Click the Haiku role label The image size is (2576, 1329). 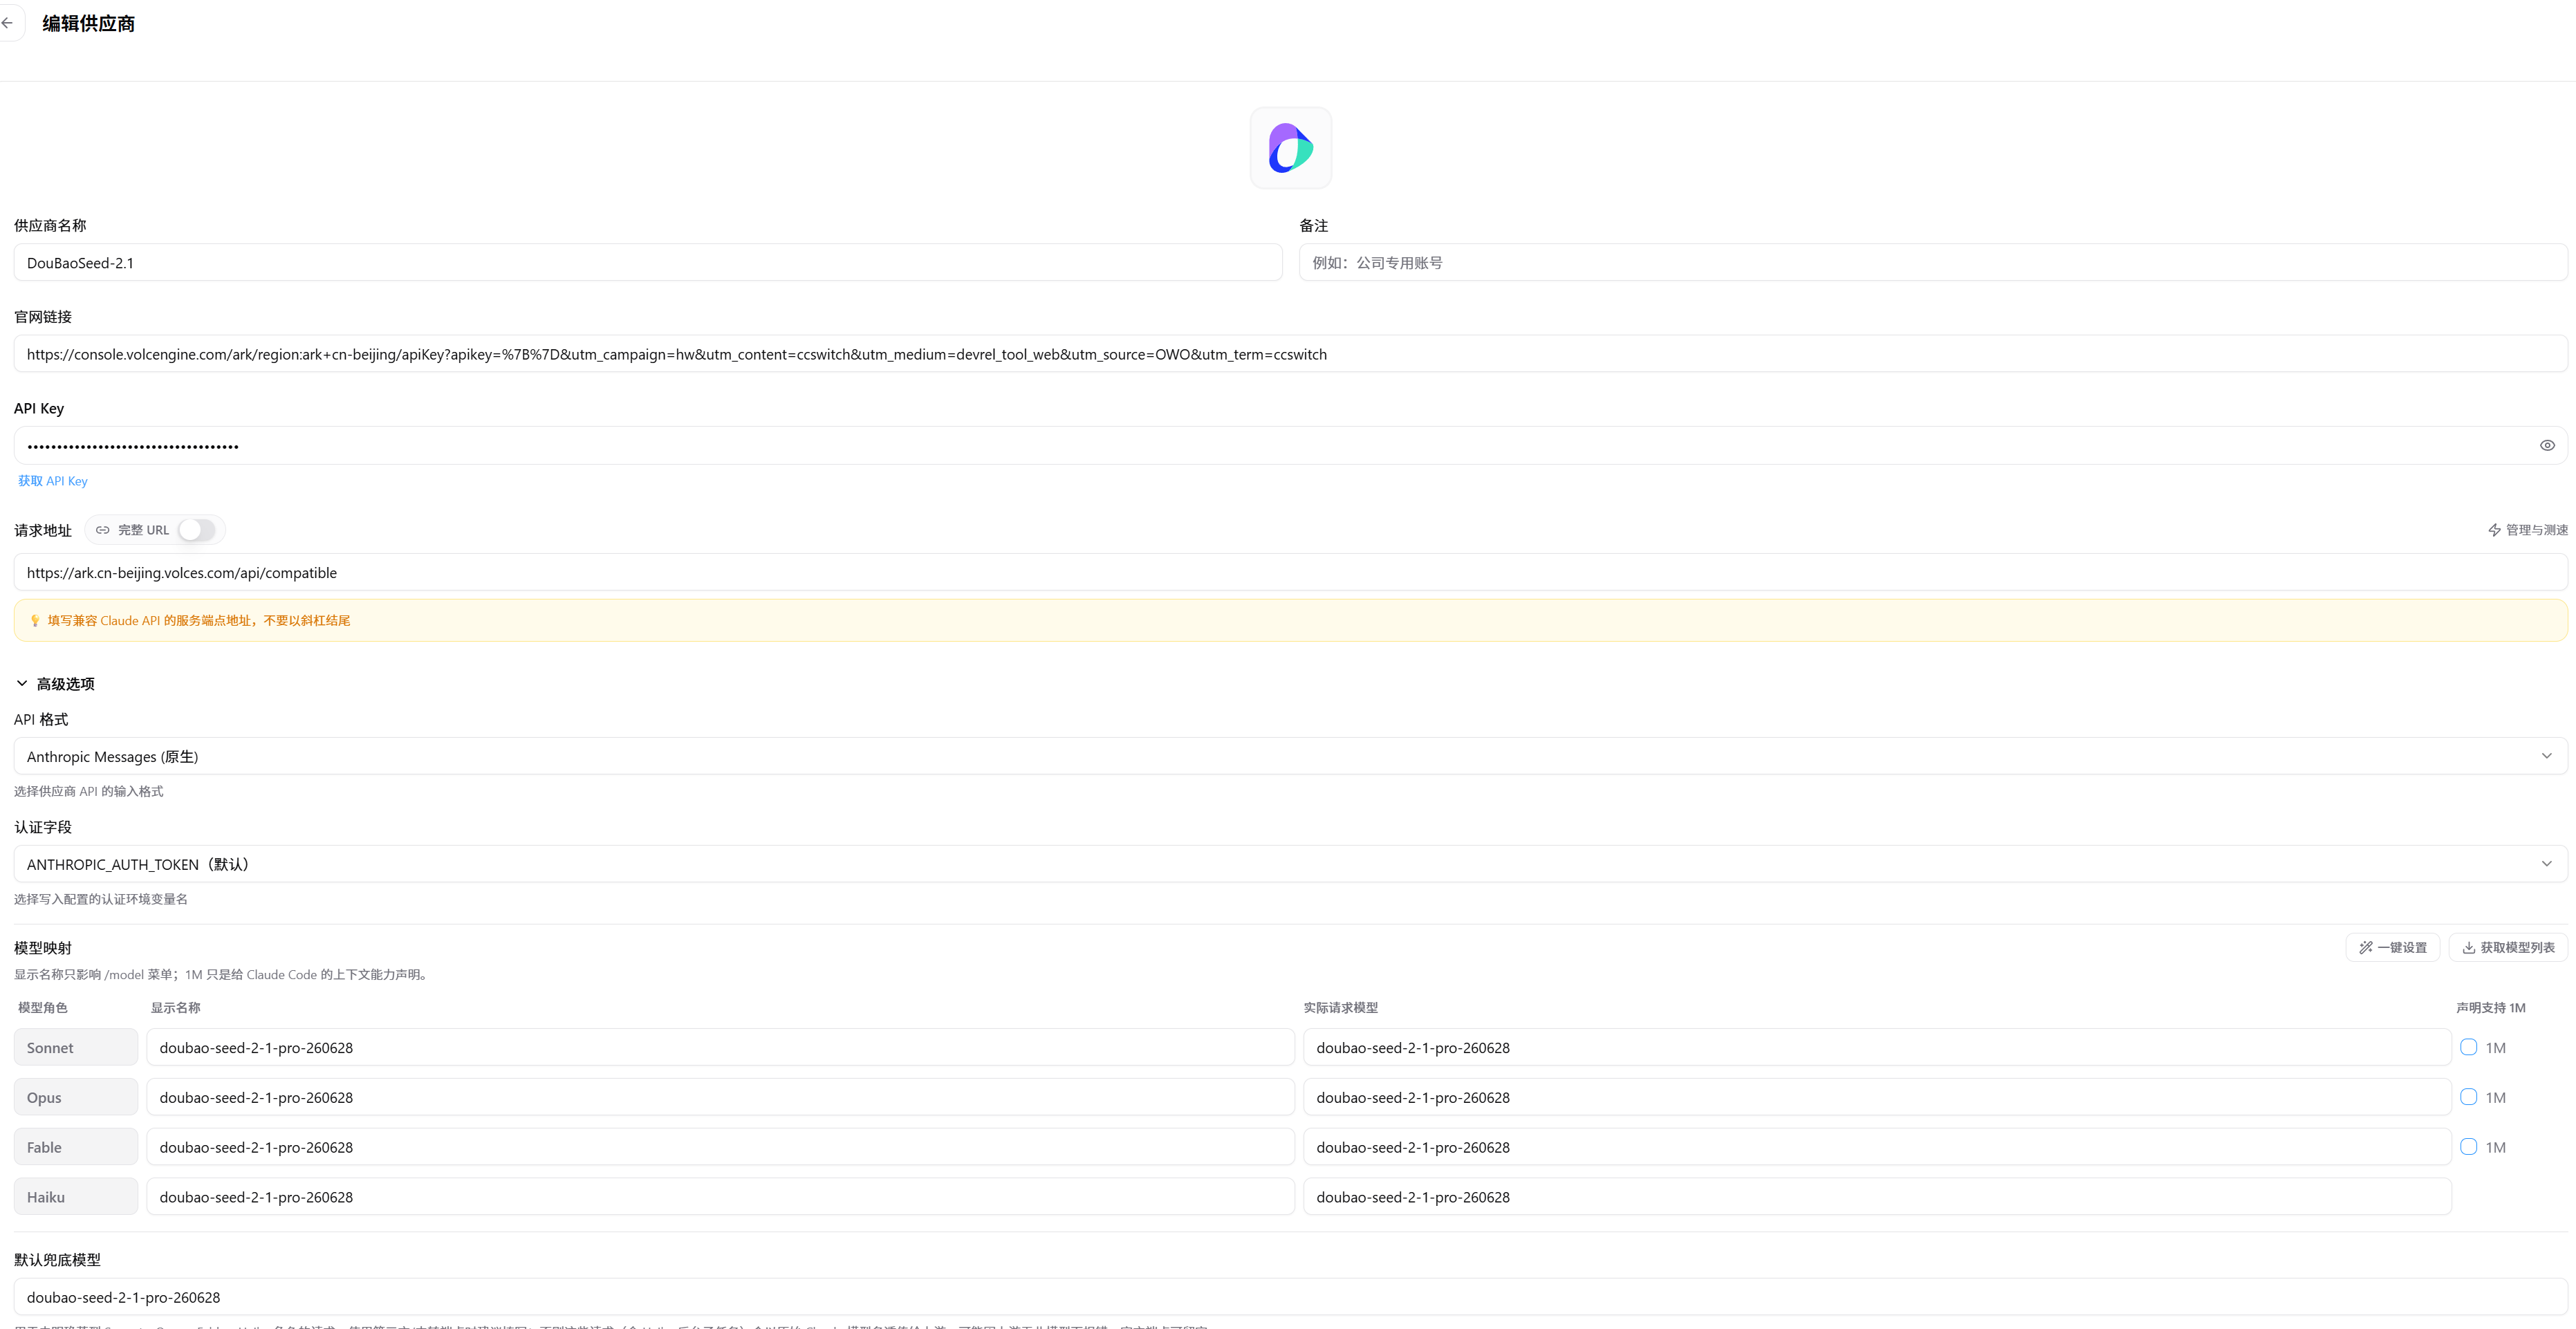tap(76, 1197)
